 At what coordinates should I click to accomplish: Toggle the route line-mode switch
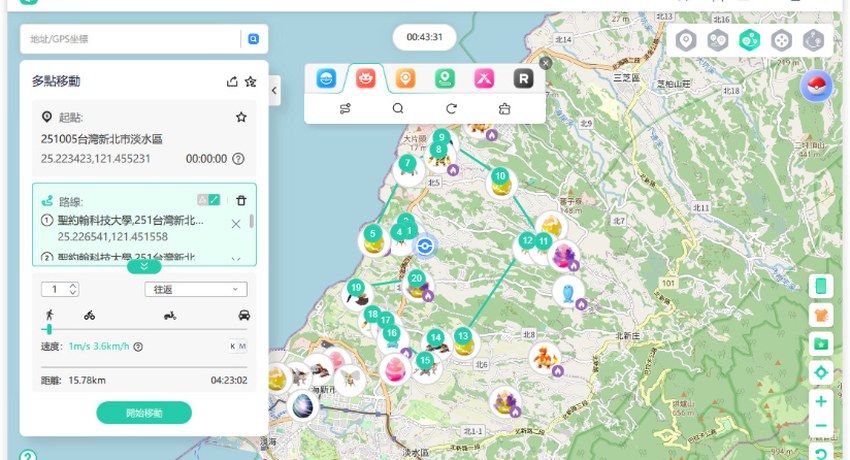[209, 200]
